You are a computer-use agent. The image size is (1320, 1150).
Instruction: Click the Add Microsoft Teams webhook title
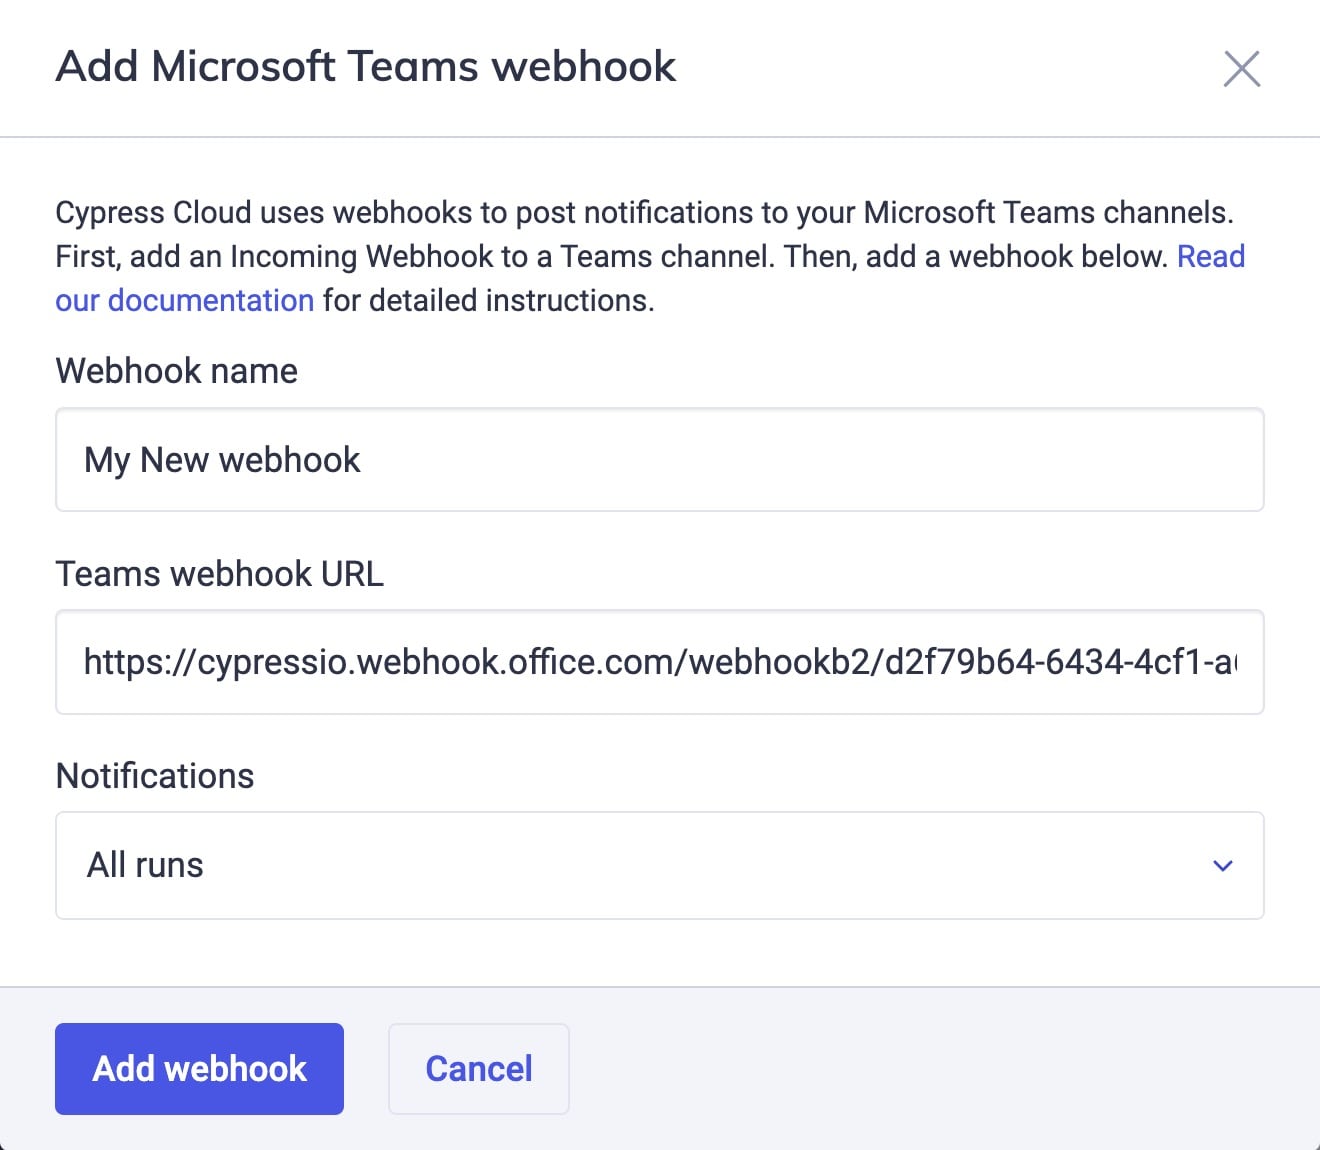(366, 66)
